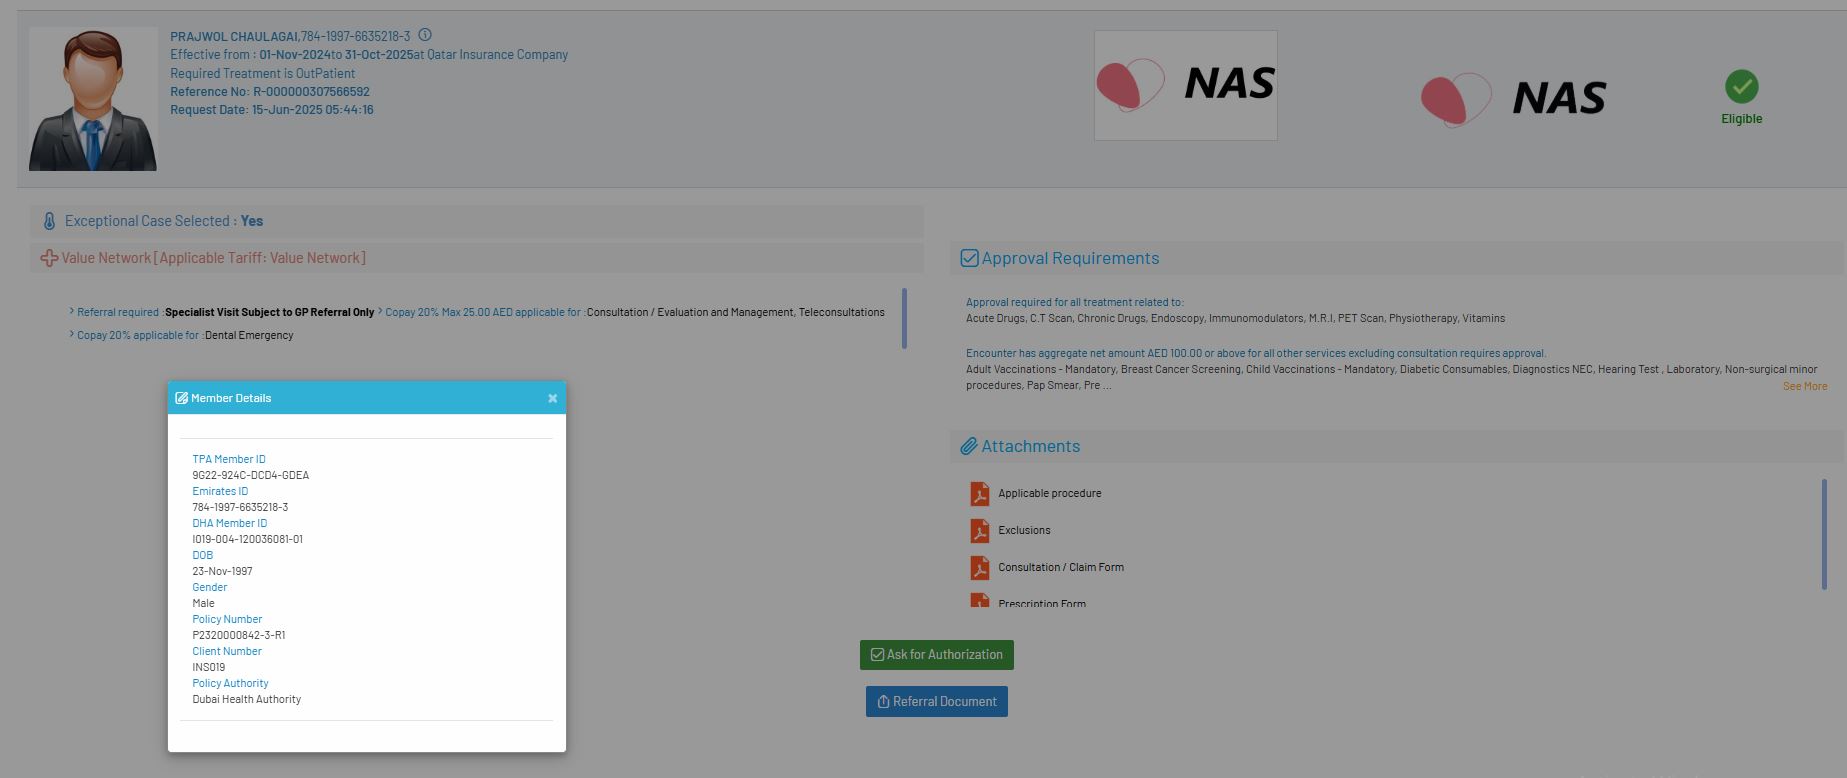Click the Member Details popup title
Screen dimensions: 1847x778
[231, 398]
